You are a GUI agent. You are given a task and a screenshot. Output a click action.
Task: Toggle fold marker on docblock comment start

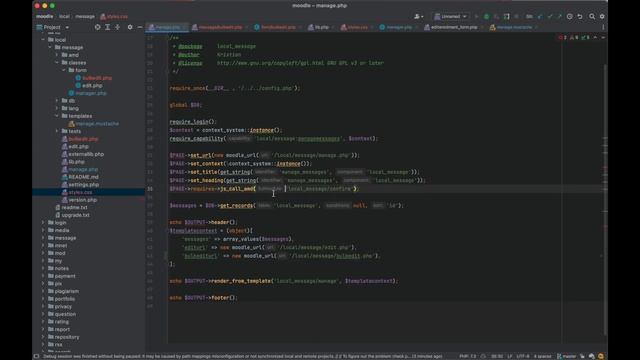(169, 38)
